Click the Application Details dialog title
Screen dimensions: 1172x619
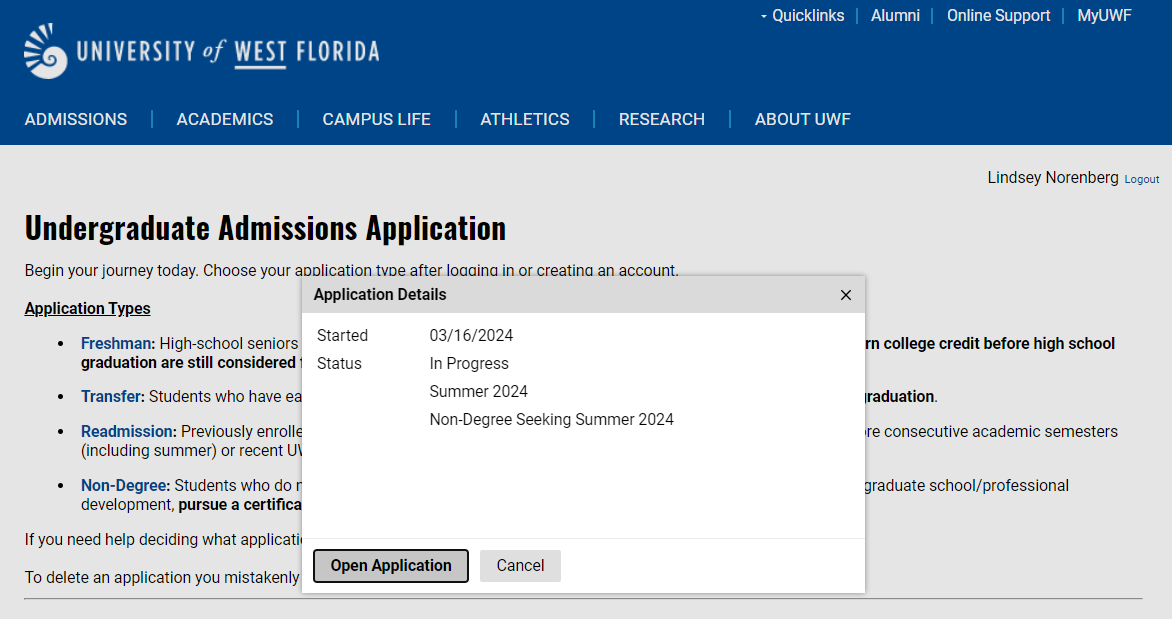(x=380, y=295)
